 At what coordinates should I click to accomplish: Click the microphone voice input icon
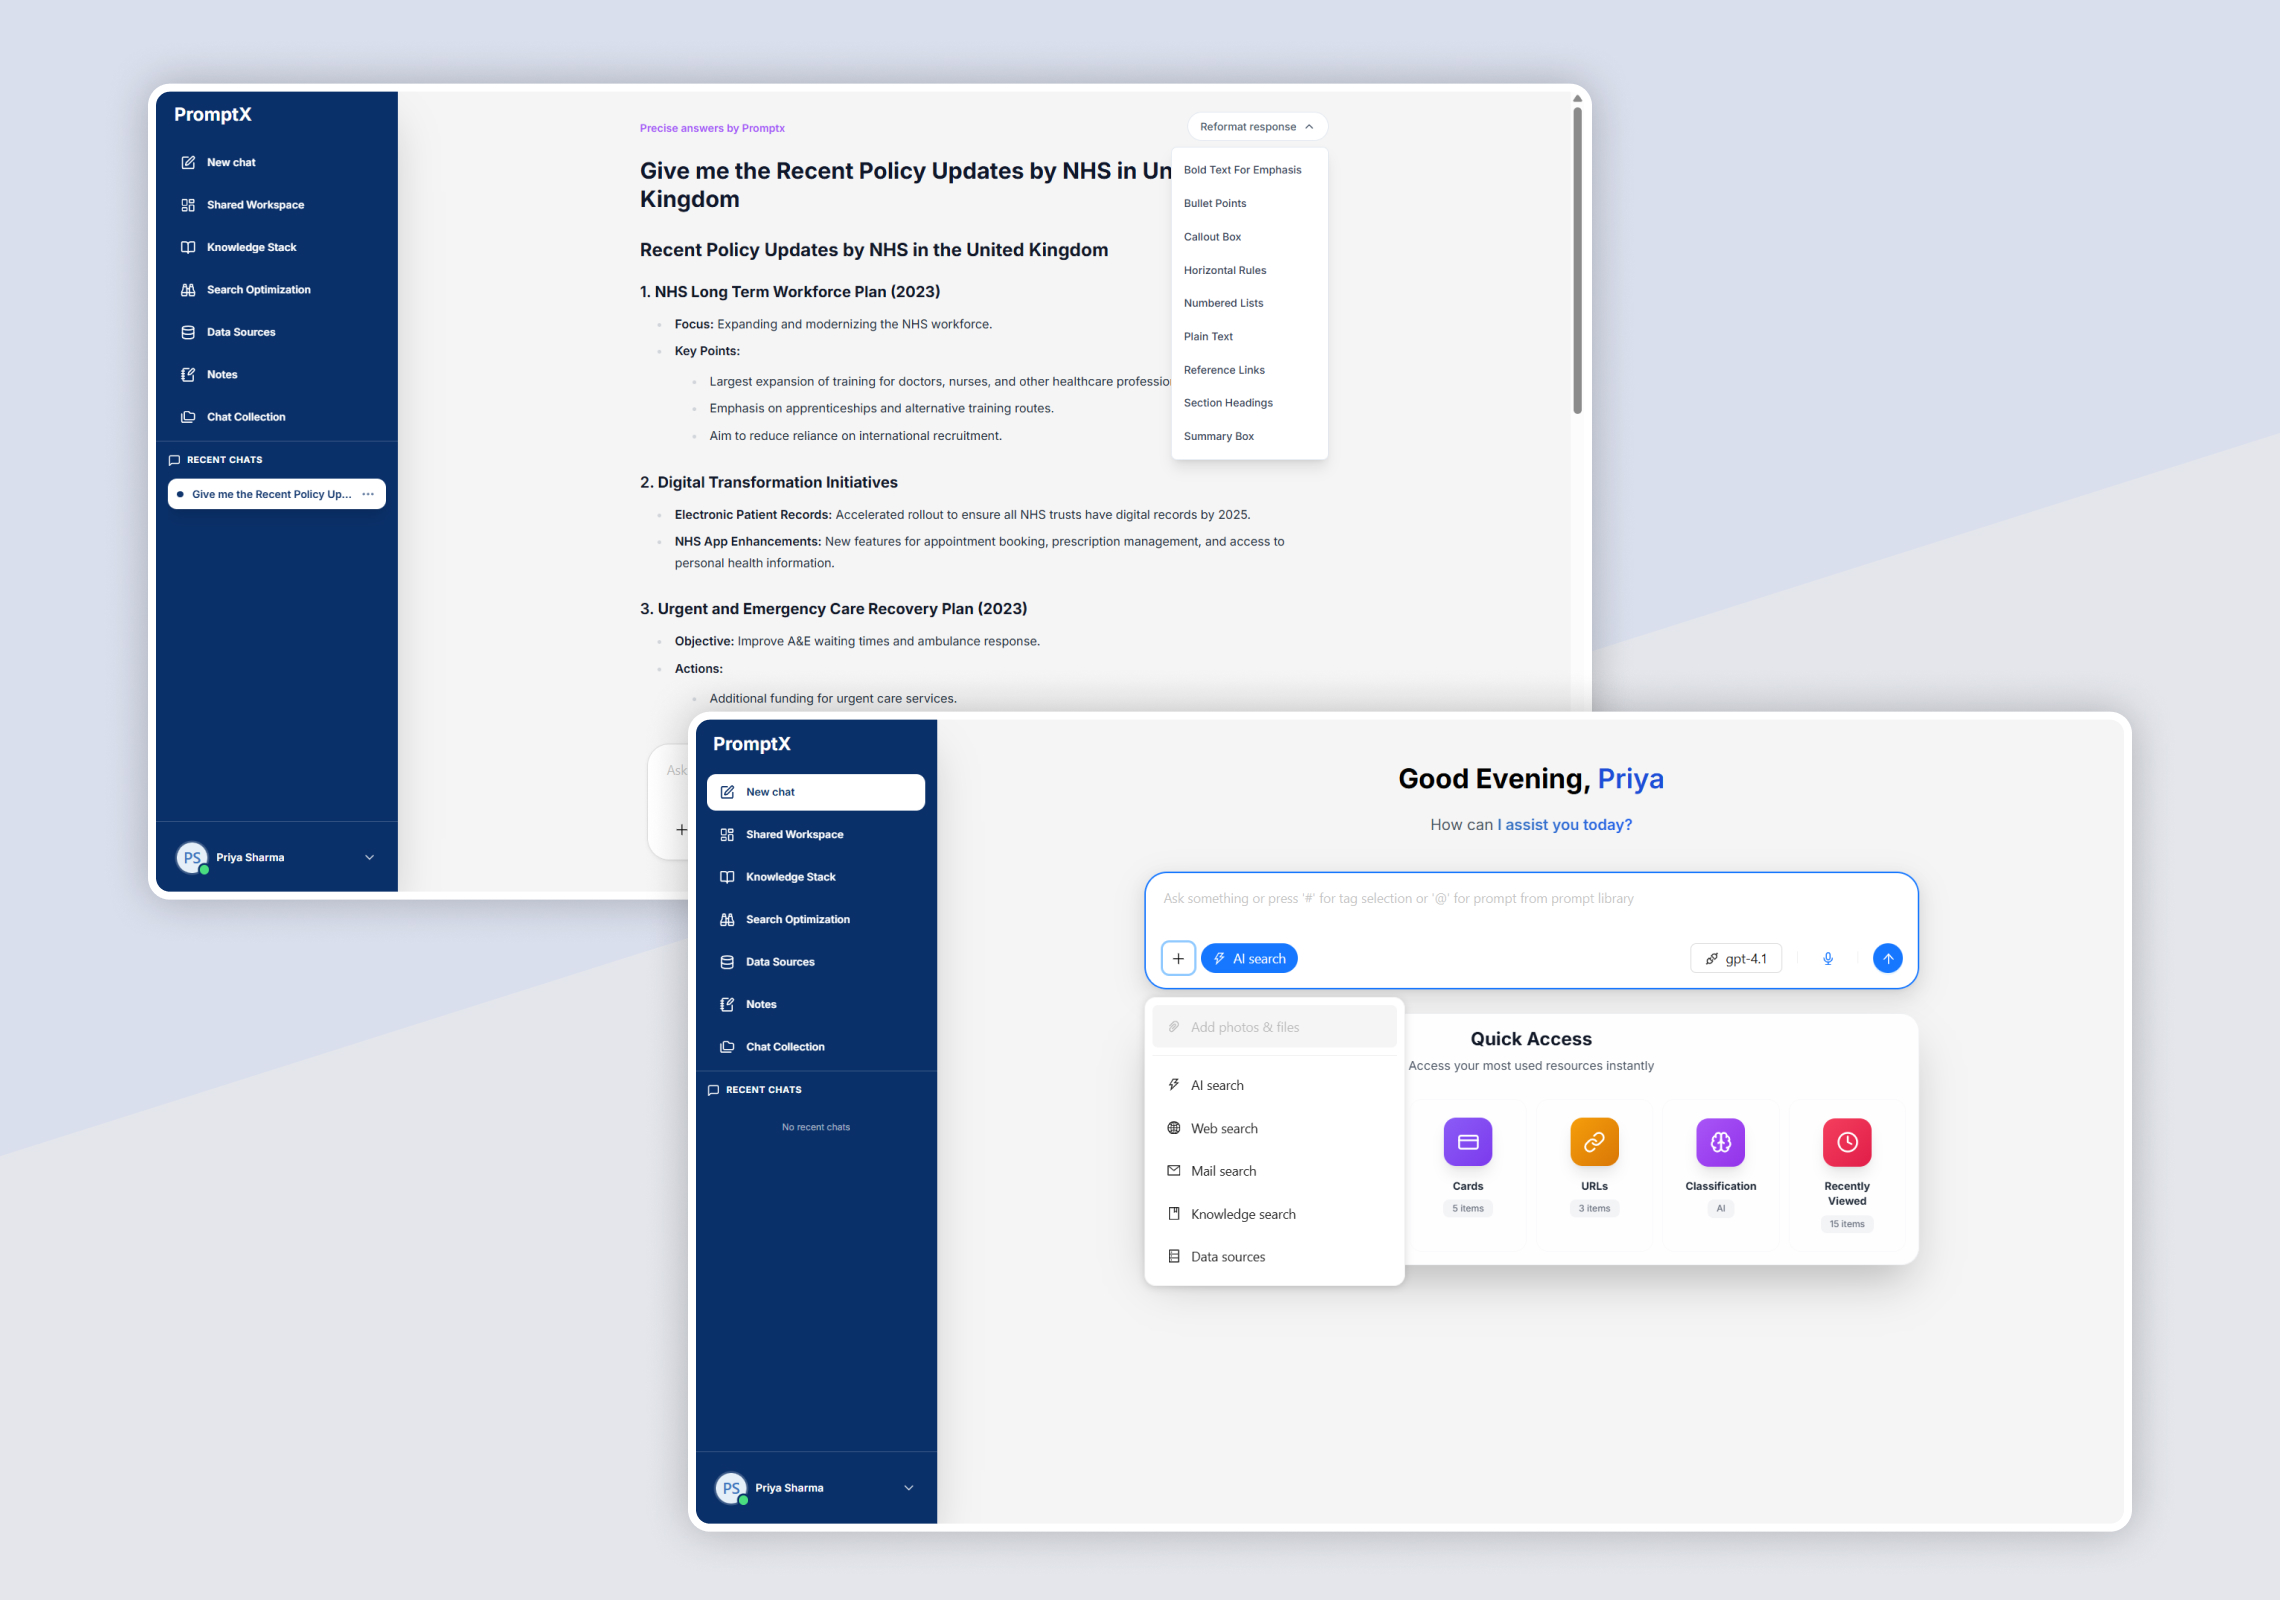(x=1827, y=958)
